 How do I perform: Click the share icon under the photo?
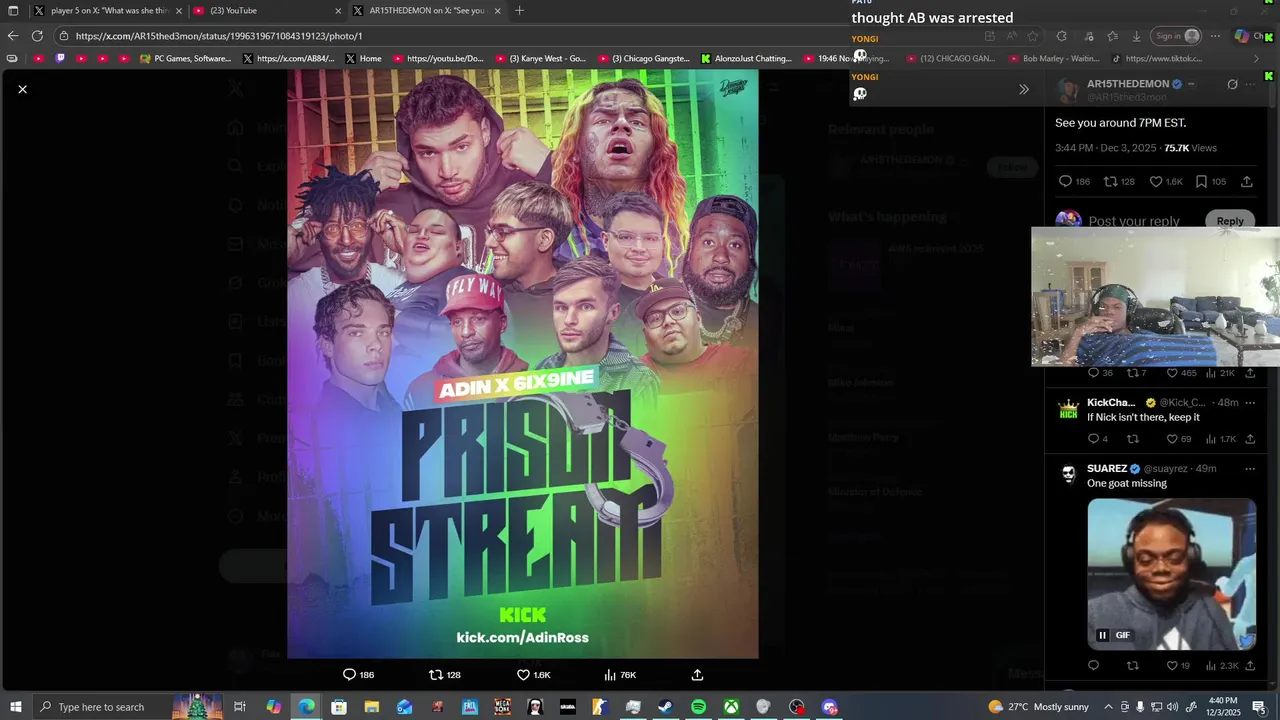tap(697, 675)
